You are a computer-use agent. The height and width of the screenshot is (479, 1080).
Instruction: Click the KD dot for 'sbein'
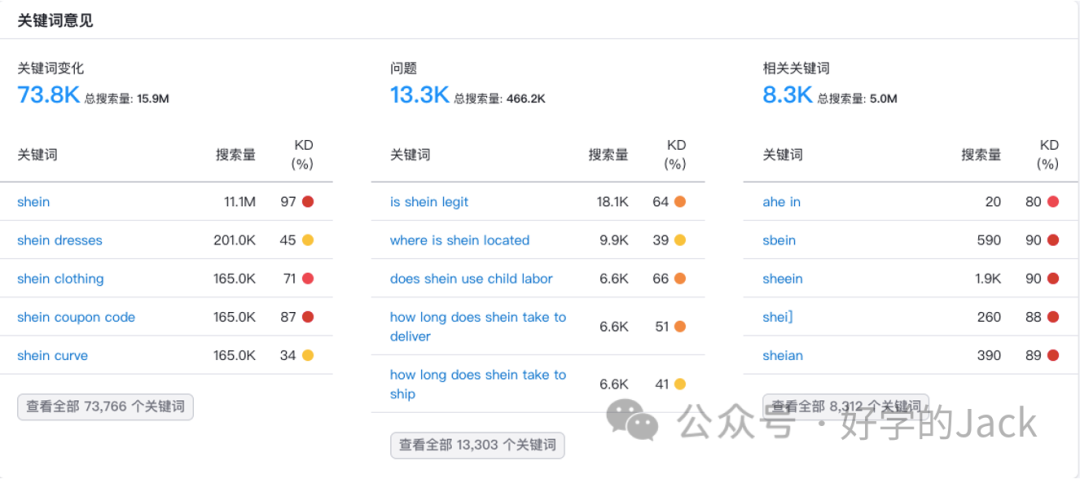pyautogui.click(x=1052, y=241)
